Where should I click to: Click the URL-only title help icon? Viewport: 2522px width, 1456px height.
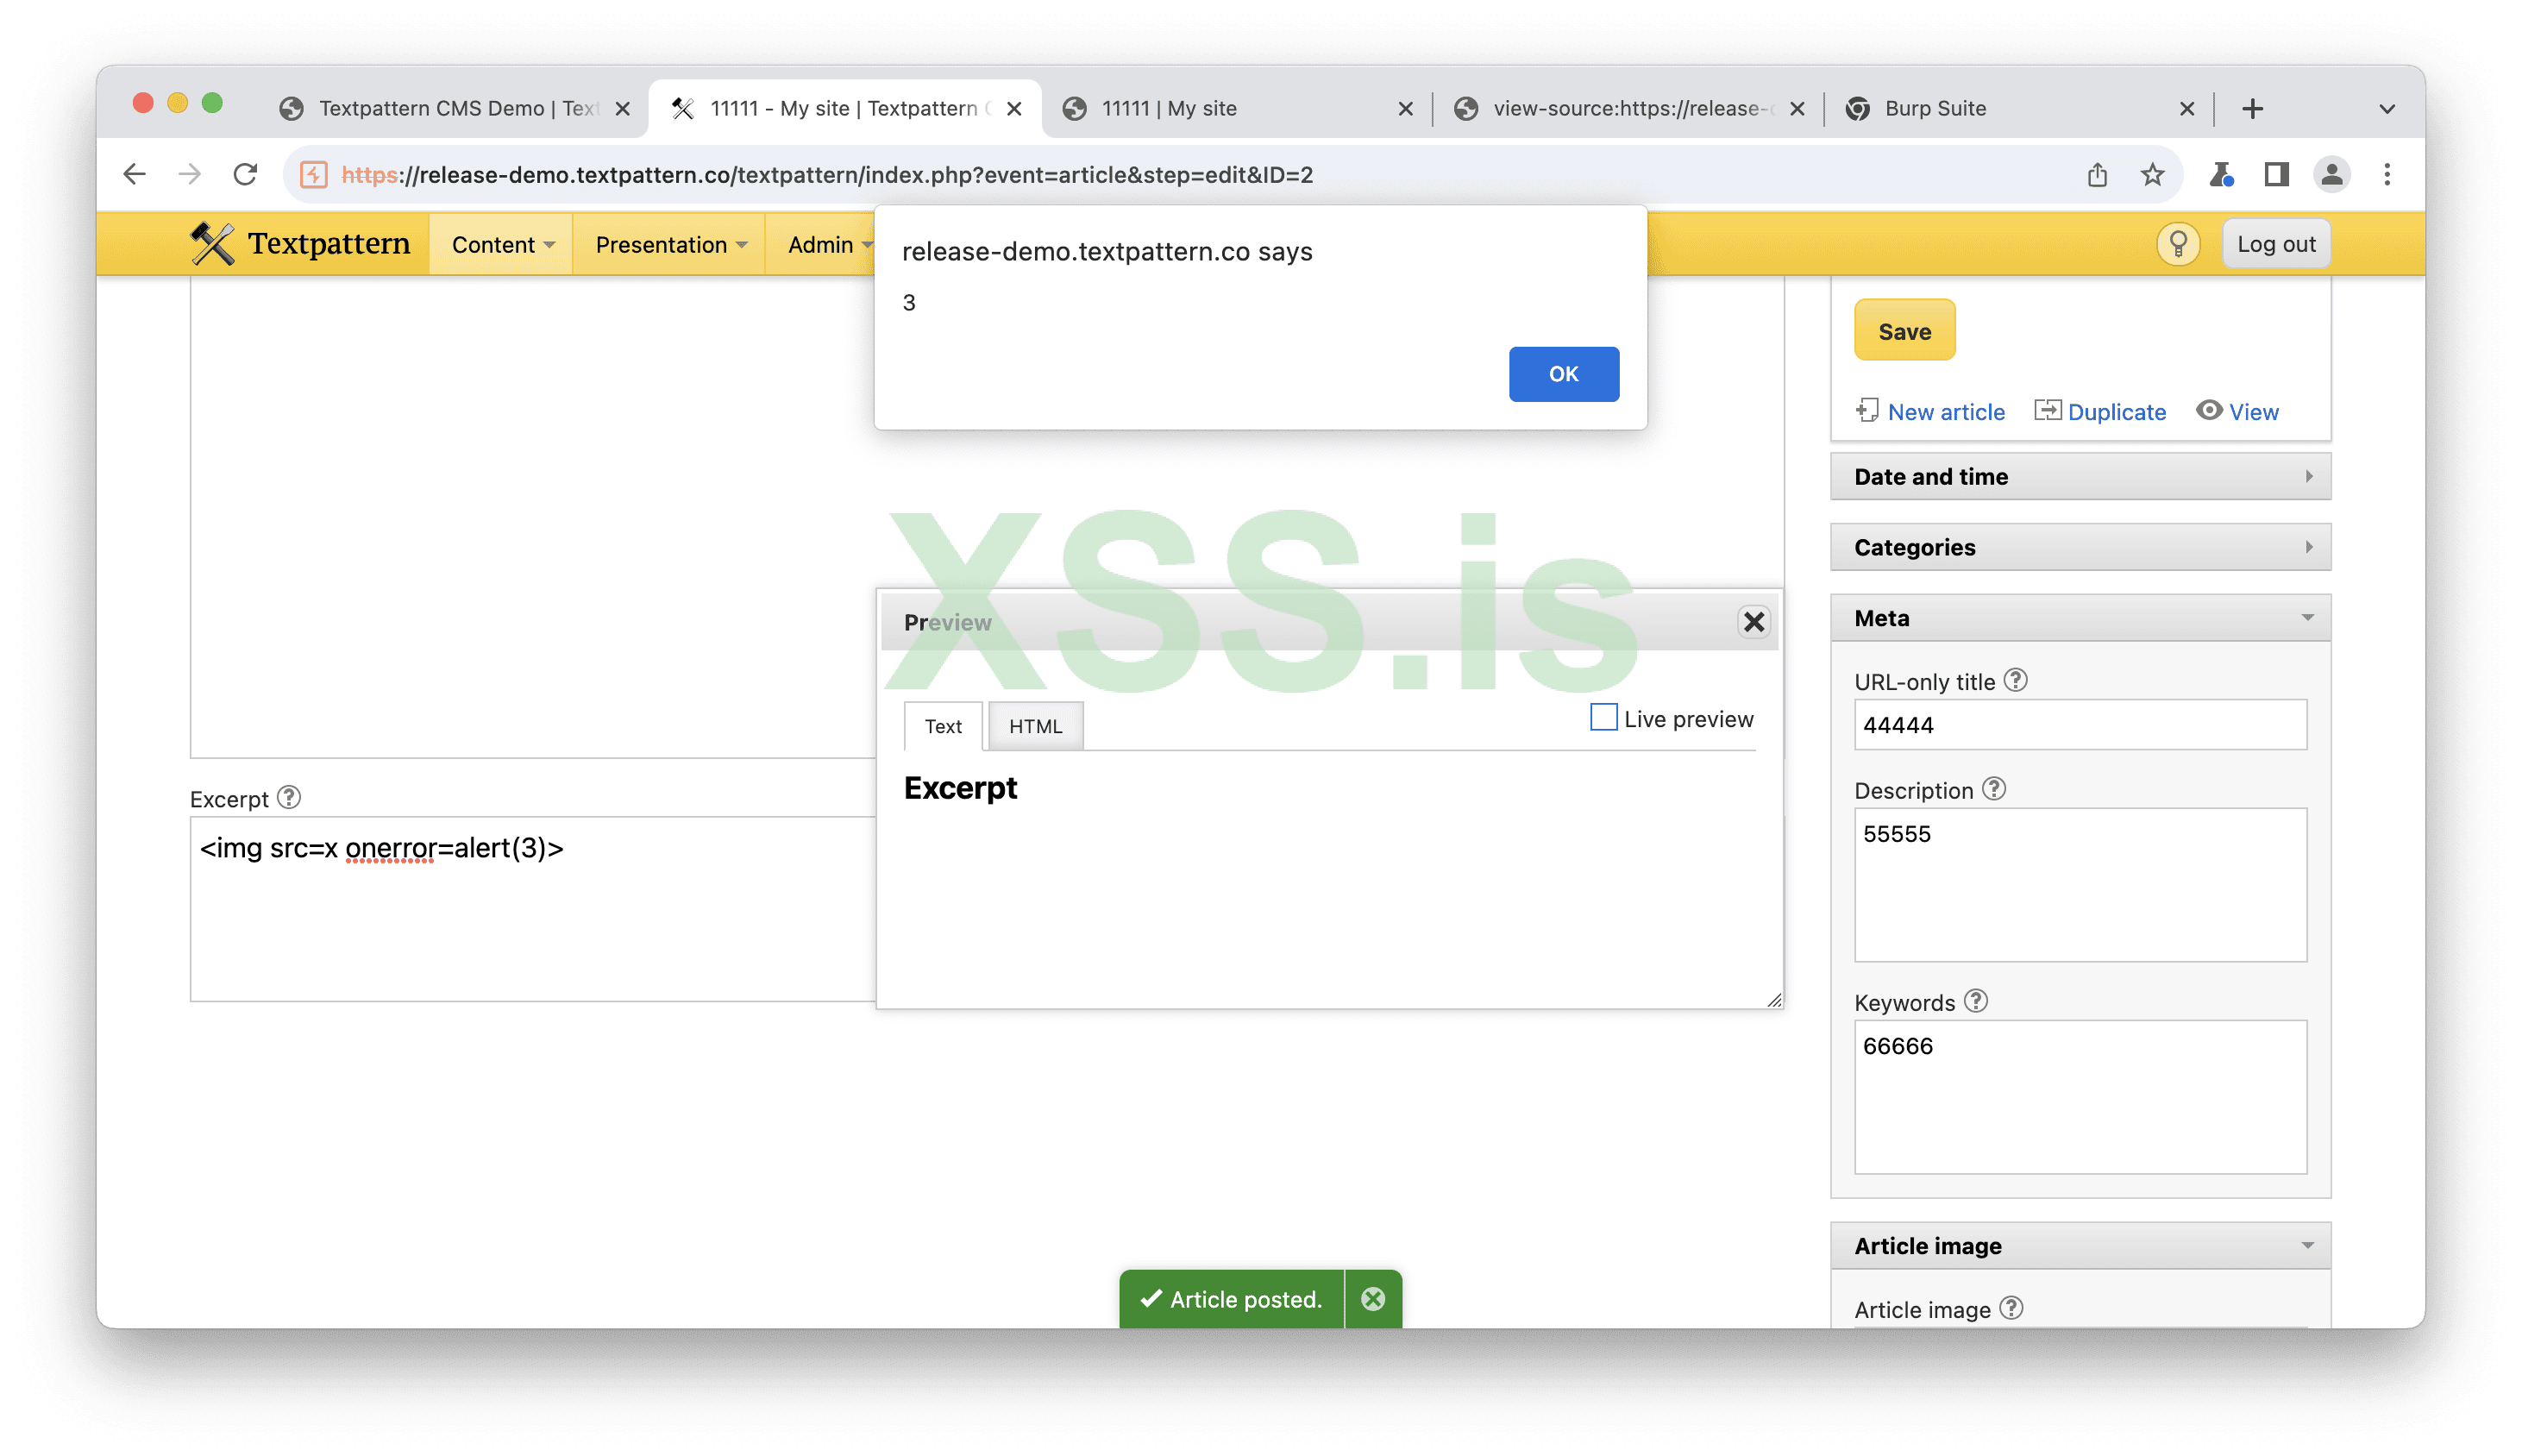[x=2015, y=680]
